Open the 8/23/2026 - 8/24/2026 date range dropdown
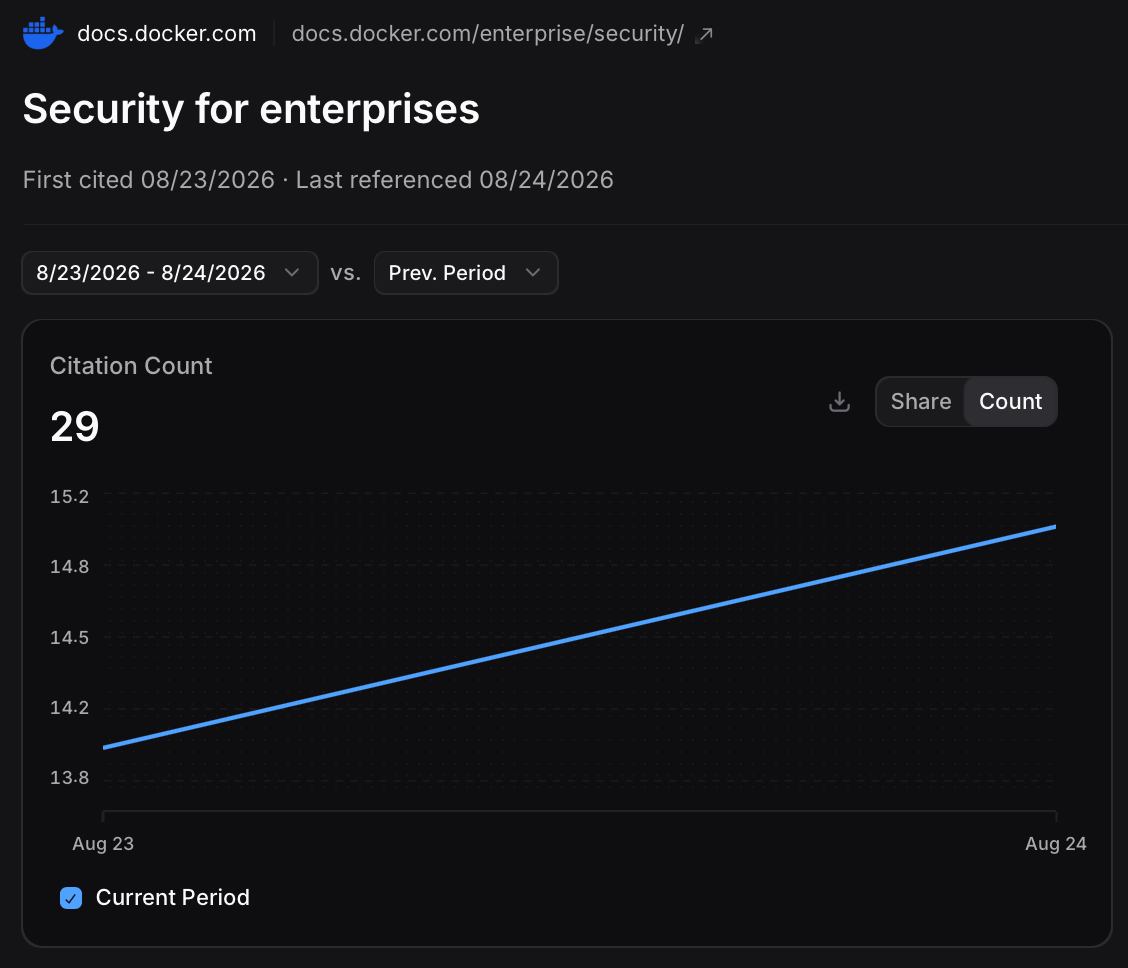 click(x=170, y=273)
